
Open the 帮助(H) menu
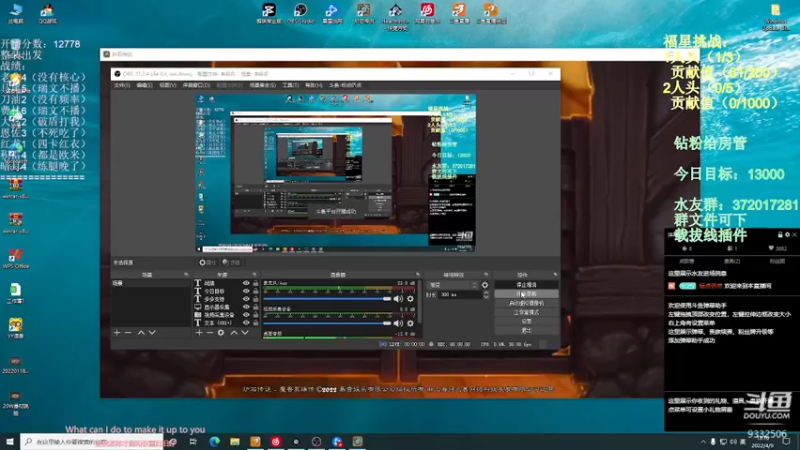tap(314, 85)
